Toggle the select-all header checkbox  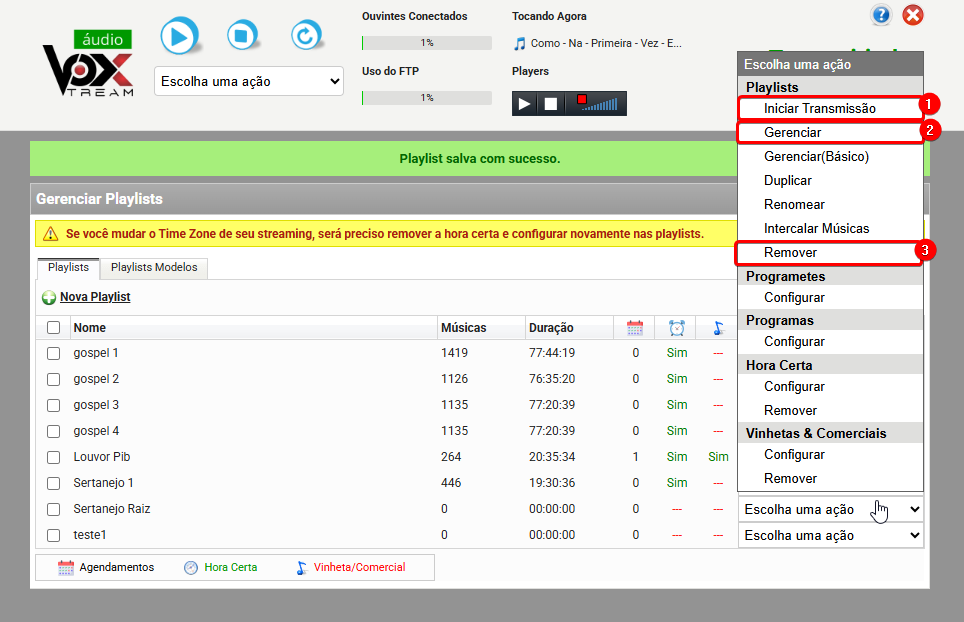(x=53, y=328)
